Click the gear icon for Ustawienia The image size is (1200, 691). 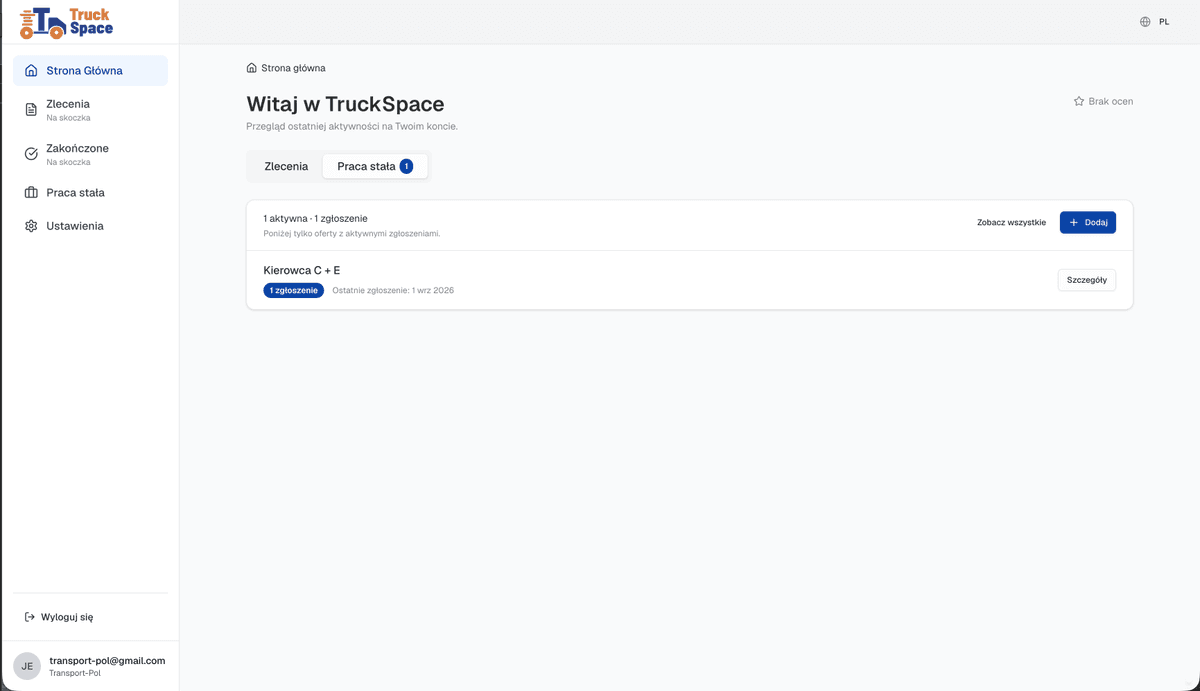tap(31, 226)
